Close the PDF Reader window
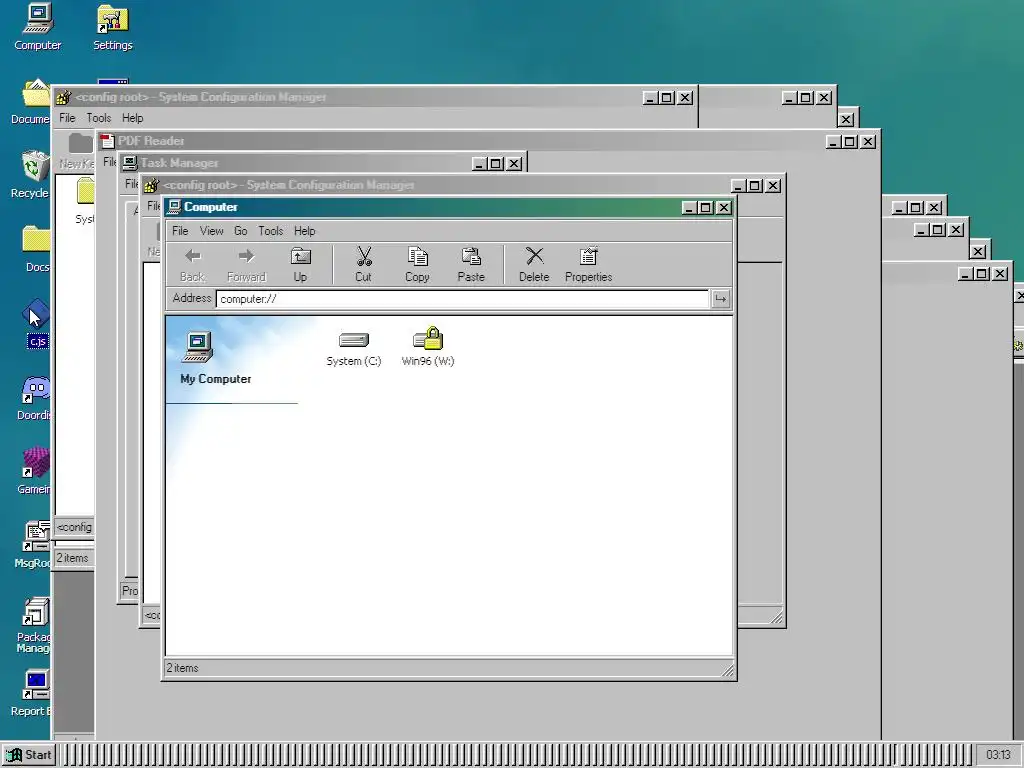The image size is (1024, 768). (x=868, y=142)
